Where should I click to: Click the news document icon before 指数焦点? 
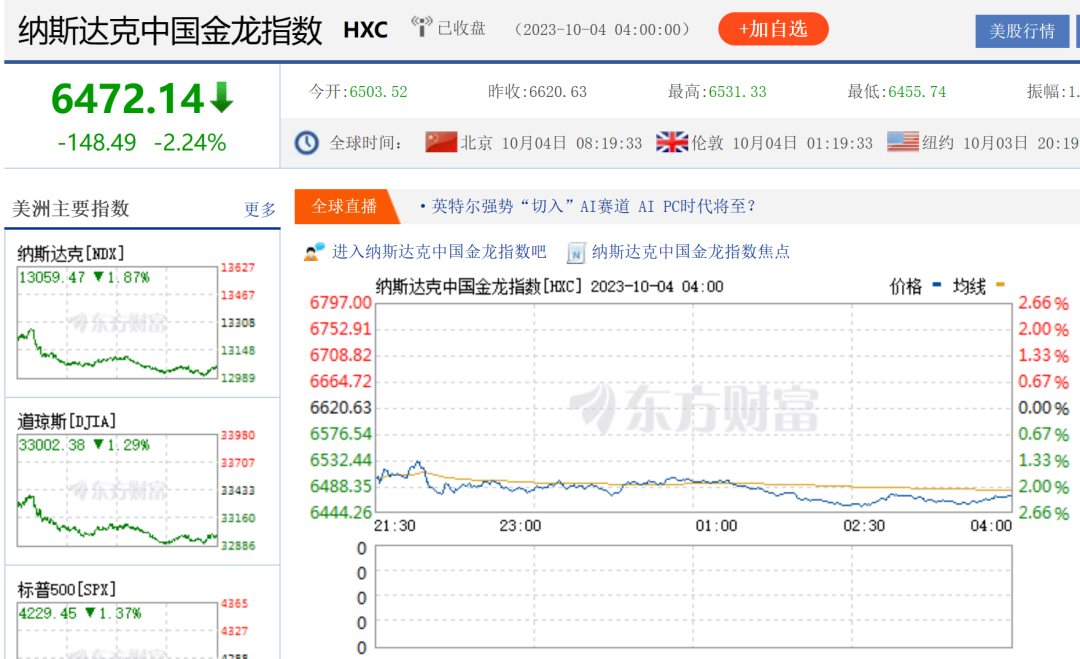576,253
